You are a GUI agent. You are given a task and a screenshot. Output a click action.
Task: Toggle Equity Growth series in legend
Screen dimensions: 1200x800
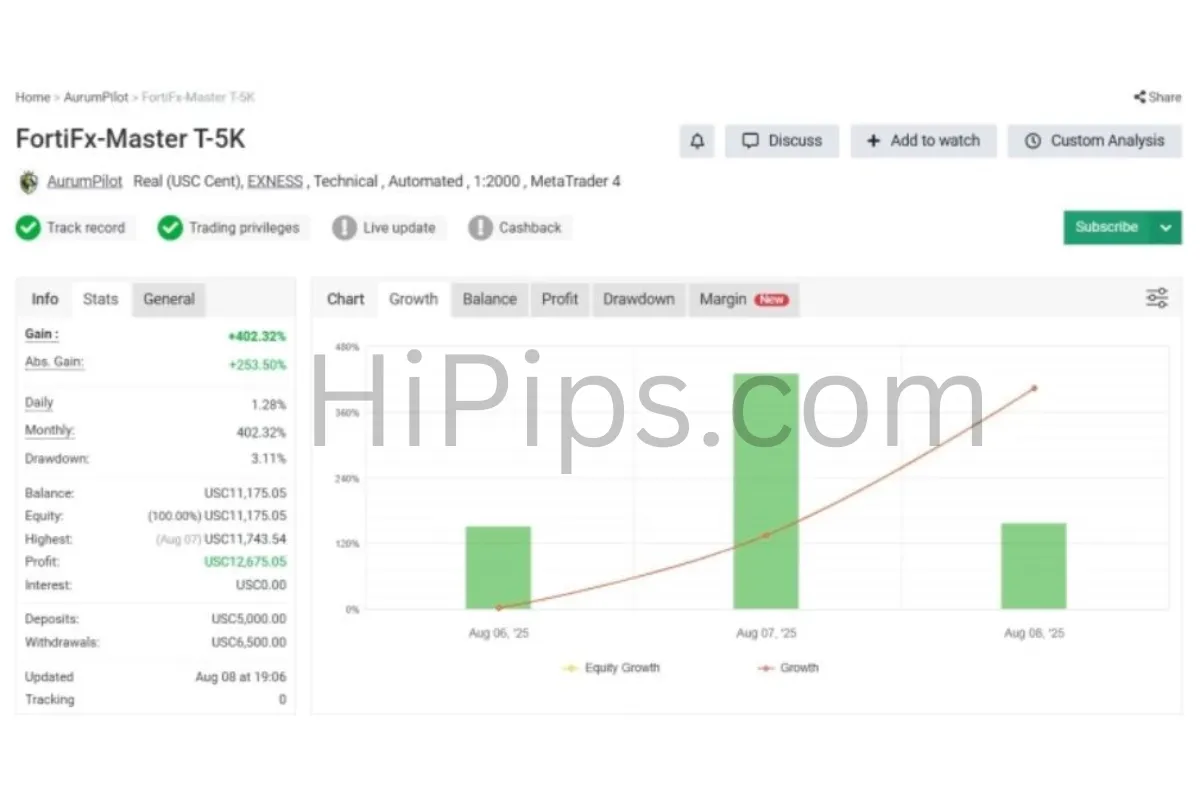(x=611, y=668)
